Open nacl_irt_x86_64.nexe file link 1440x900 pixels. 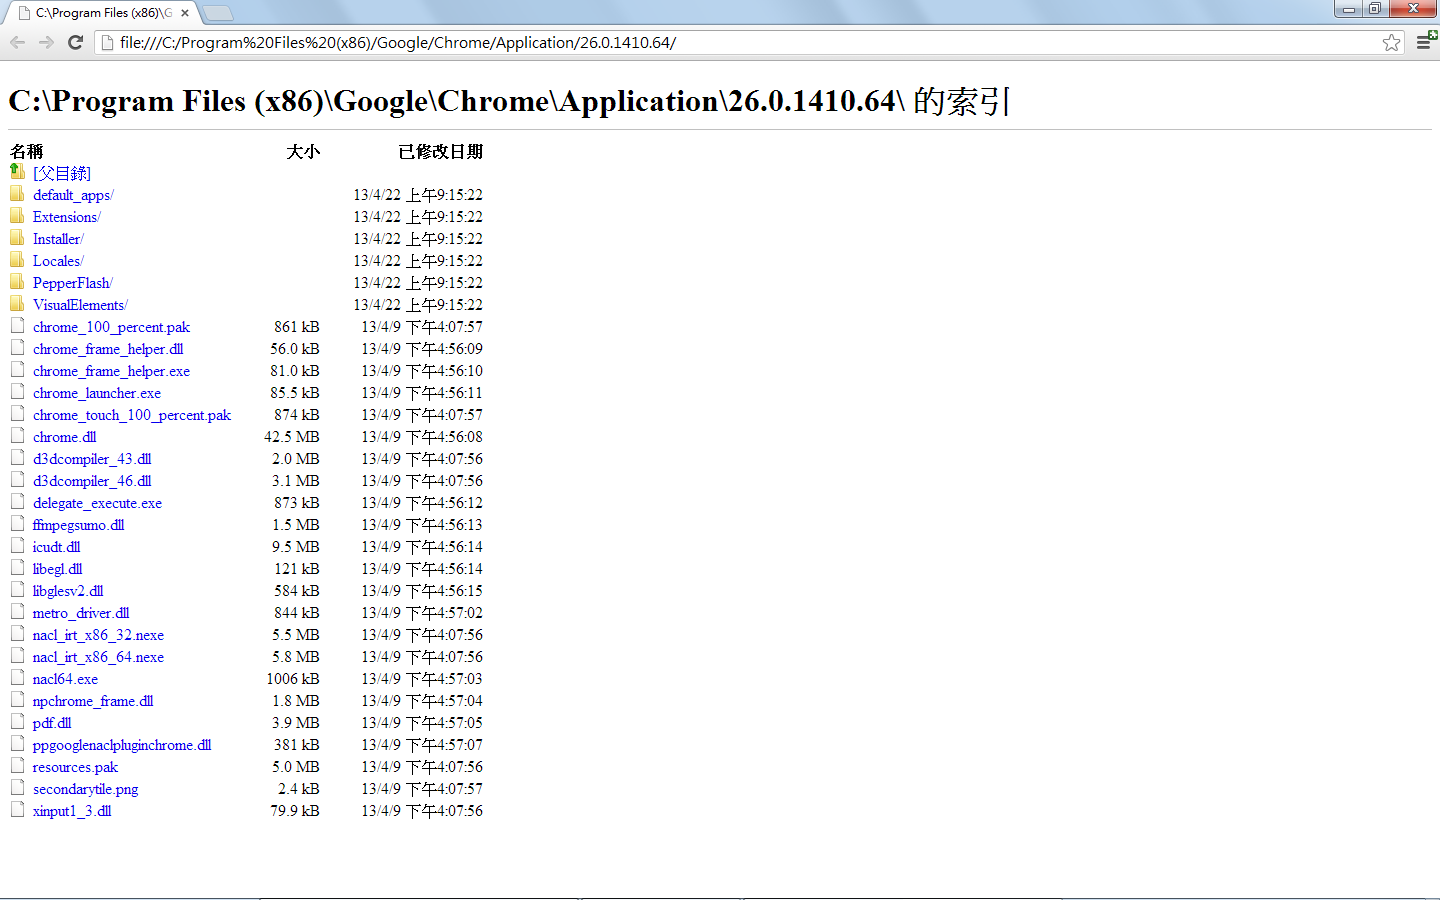[98, 657]
